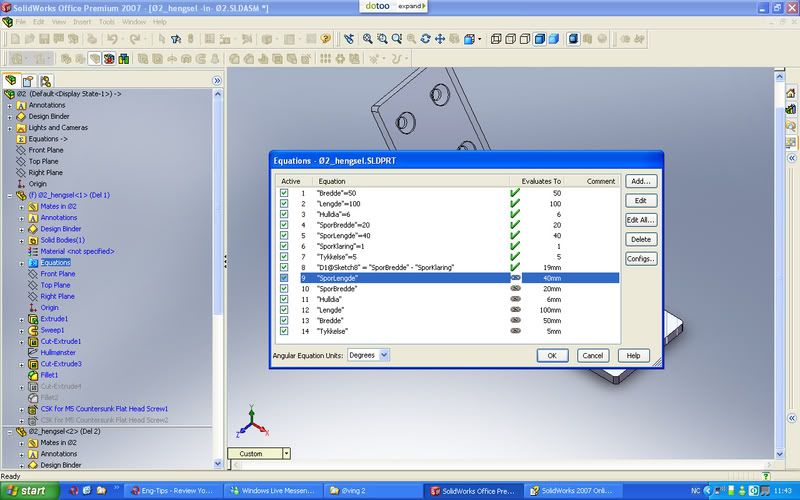Viewport: 800px width, 500px height.
Task: Open the PropertyManager tab icon
Action: [28, 81]
